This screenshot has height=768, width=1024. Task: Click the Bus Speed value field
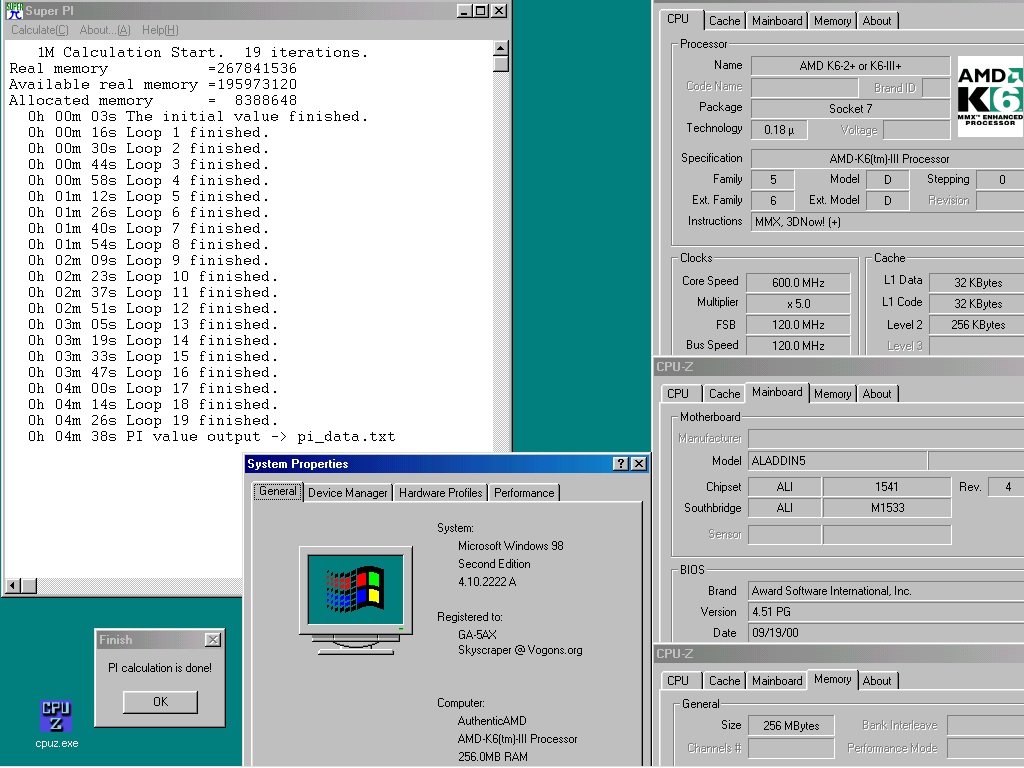click(x=798, y=345)
